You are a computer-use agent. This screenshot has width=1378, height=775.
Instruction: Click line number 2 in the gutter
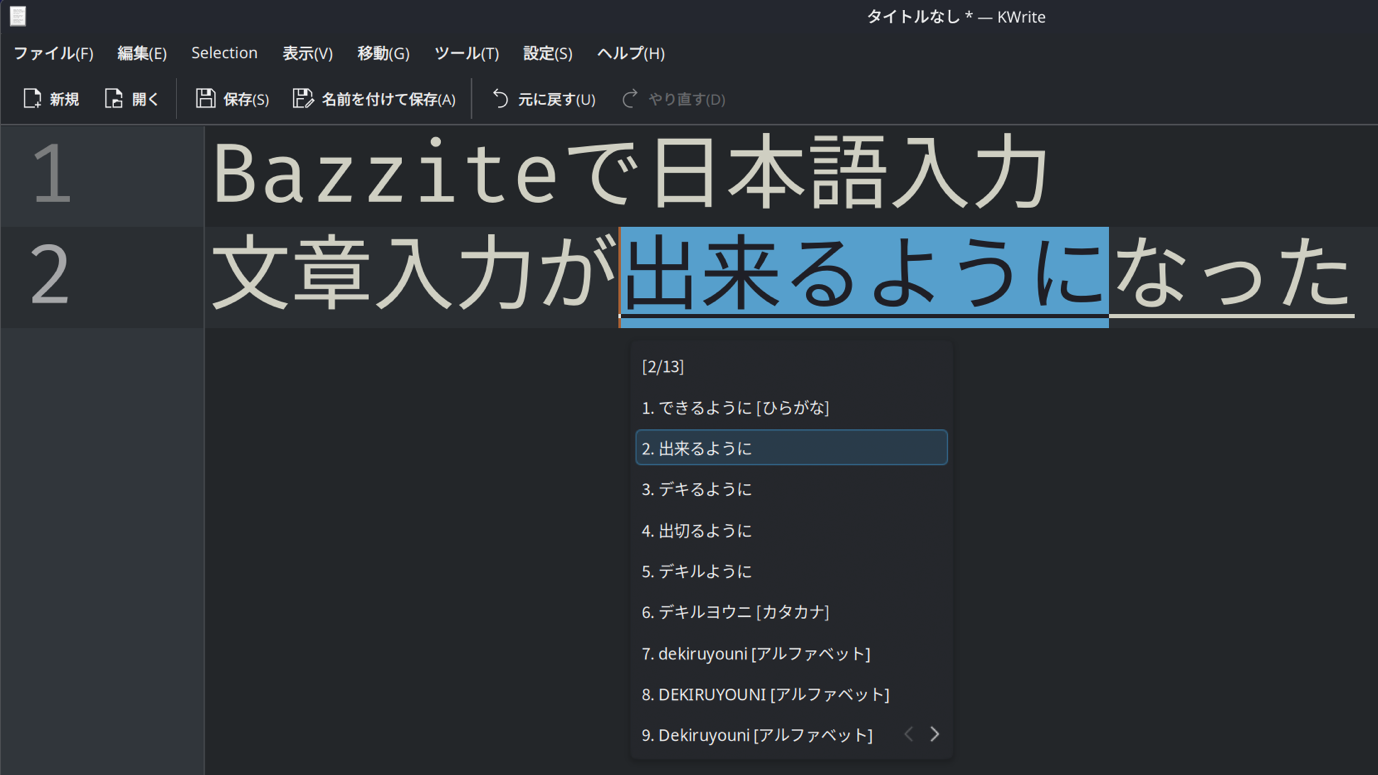pyautogui.click(x=50, y=275)
